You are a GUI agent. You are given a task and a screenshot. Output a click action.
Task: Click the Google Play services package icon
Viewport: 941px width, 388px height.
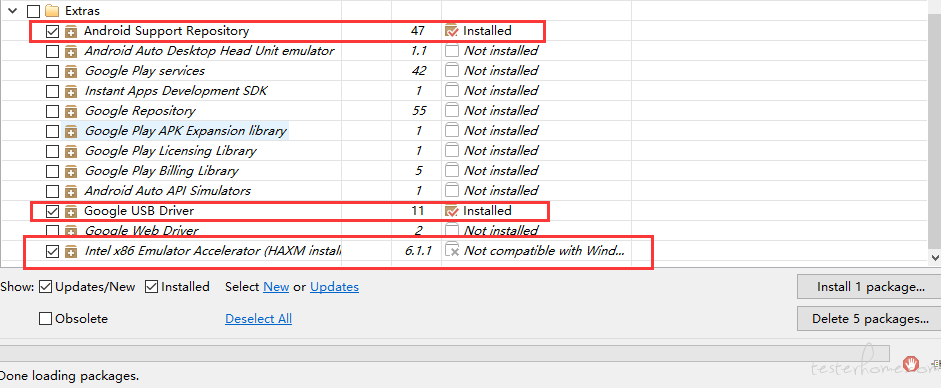[x=71, y=71]
